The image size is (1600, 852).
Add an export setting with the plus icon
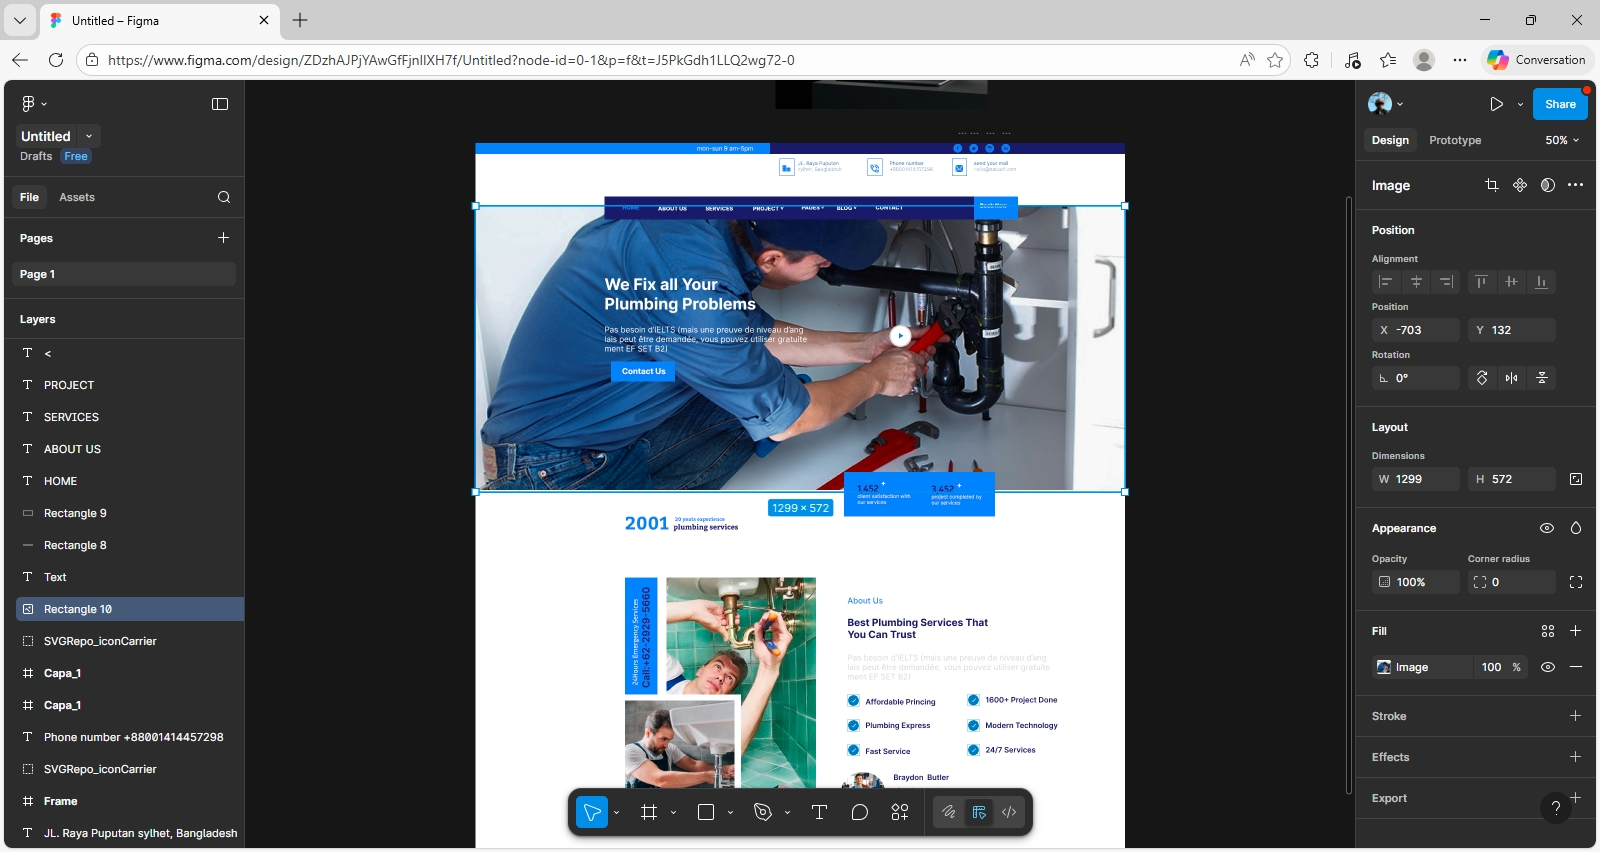[x=1576, y=797]
